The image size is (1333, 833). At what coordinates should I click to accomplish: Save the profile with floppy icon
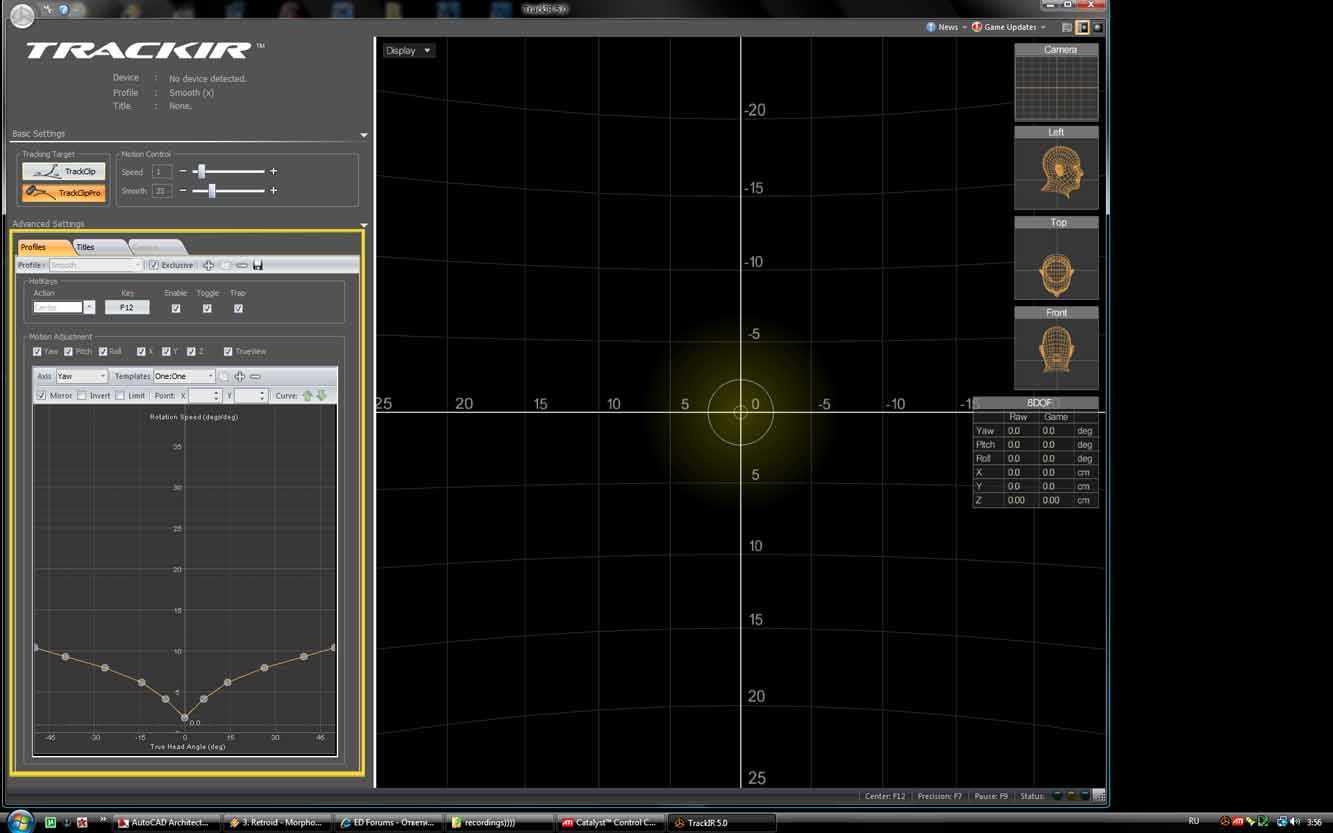tap(258, 265)
